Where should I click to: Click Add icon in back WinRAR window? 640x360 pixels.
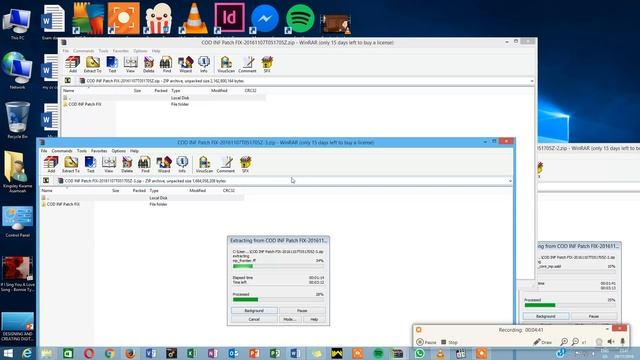73,64
